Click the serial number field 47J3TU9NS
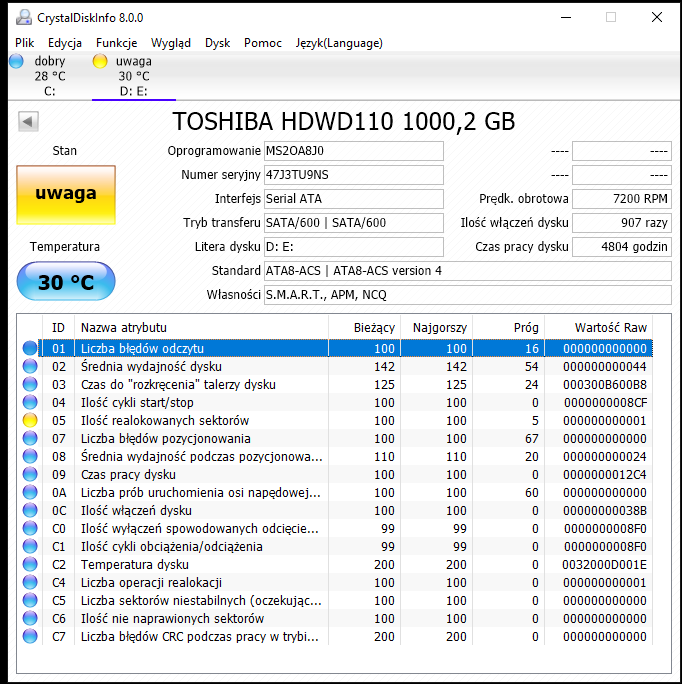Viewport: 682px width, 684px height. click(x=354, y=175)
